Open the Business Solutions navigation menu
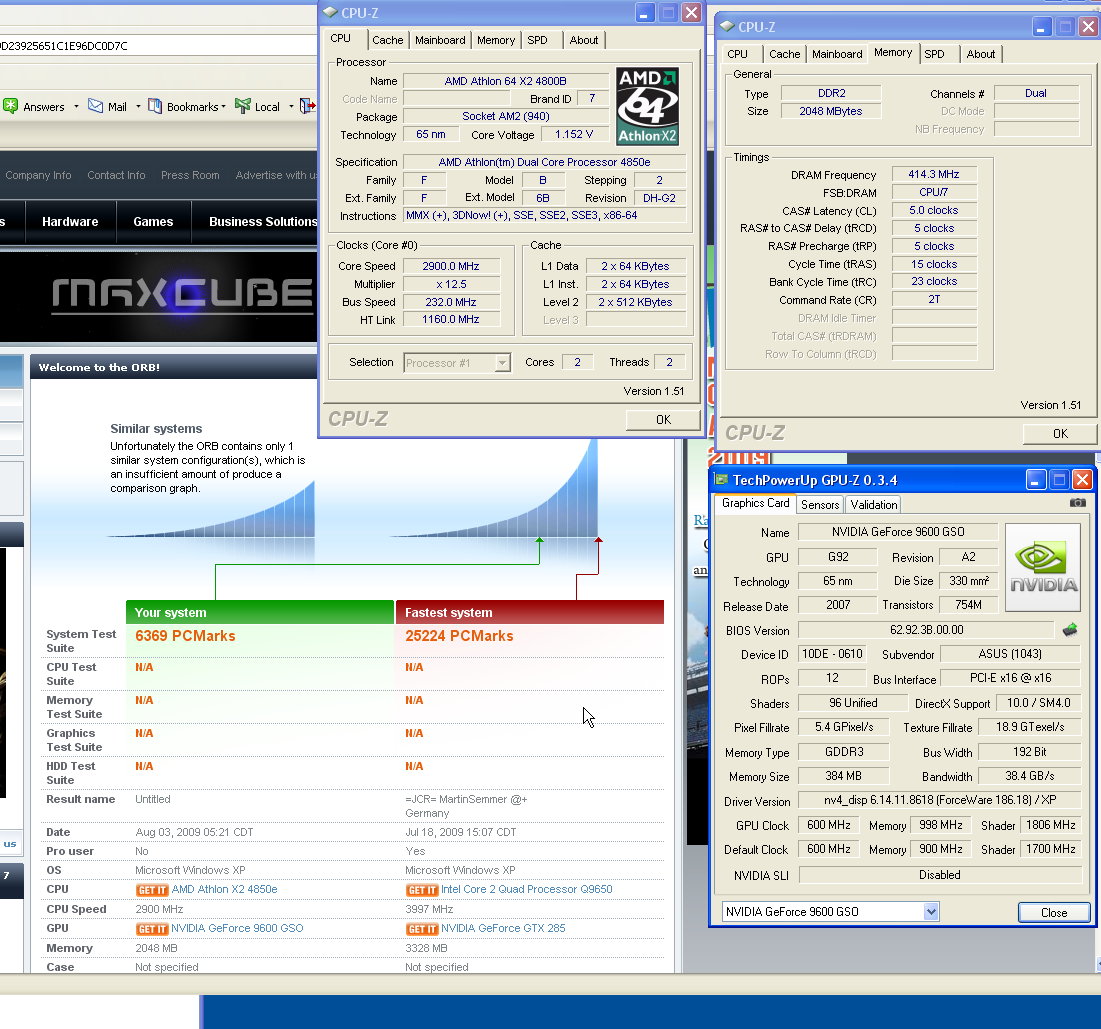Screen dimensions: 1101x1029 coord(263,221)
